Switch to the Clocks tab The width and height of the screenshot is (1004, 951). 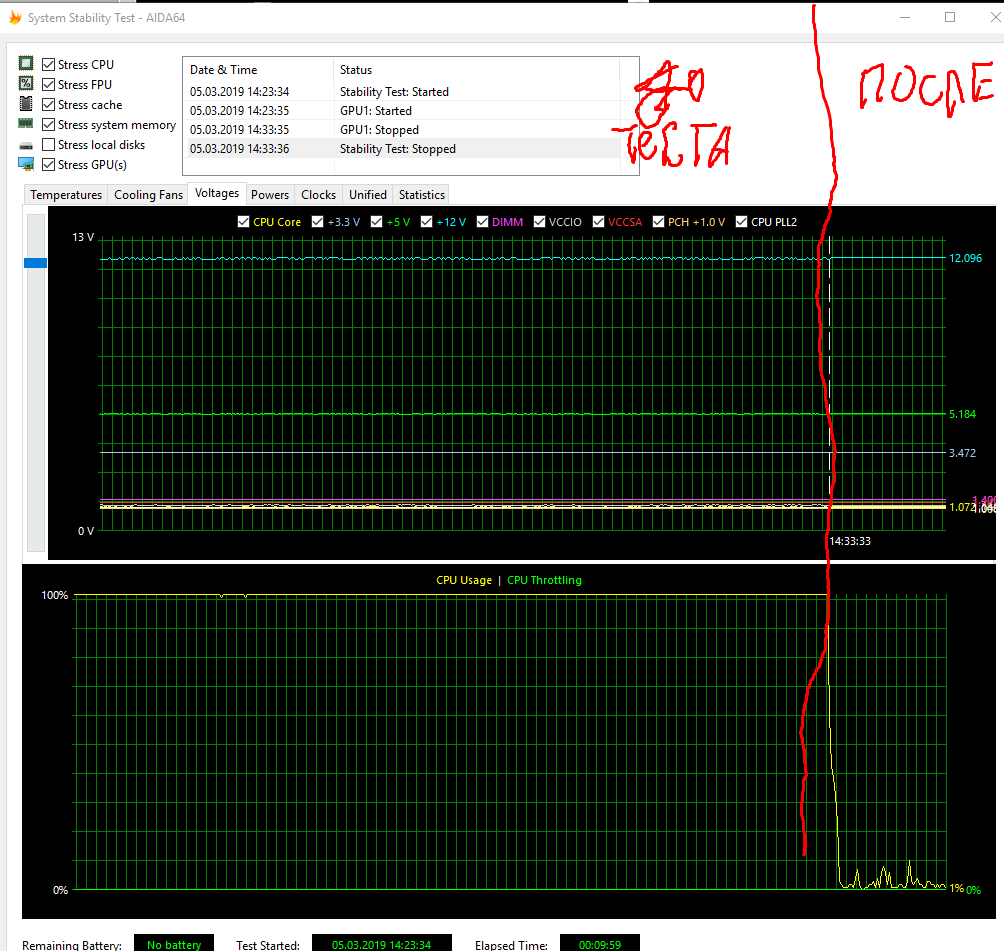click(319, 195)
